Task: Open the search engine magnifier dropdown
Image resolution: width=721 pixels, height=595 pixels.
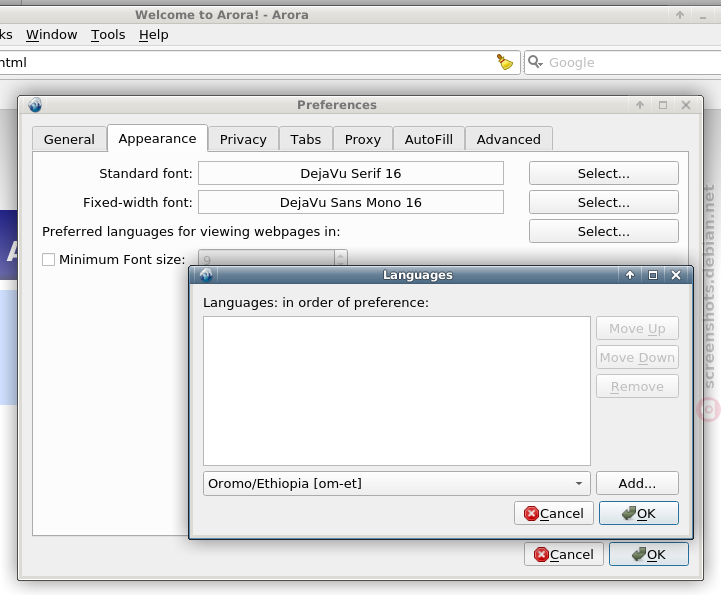Action: [535, 62]
